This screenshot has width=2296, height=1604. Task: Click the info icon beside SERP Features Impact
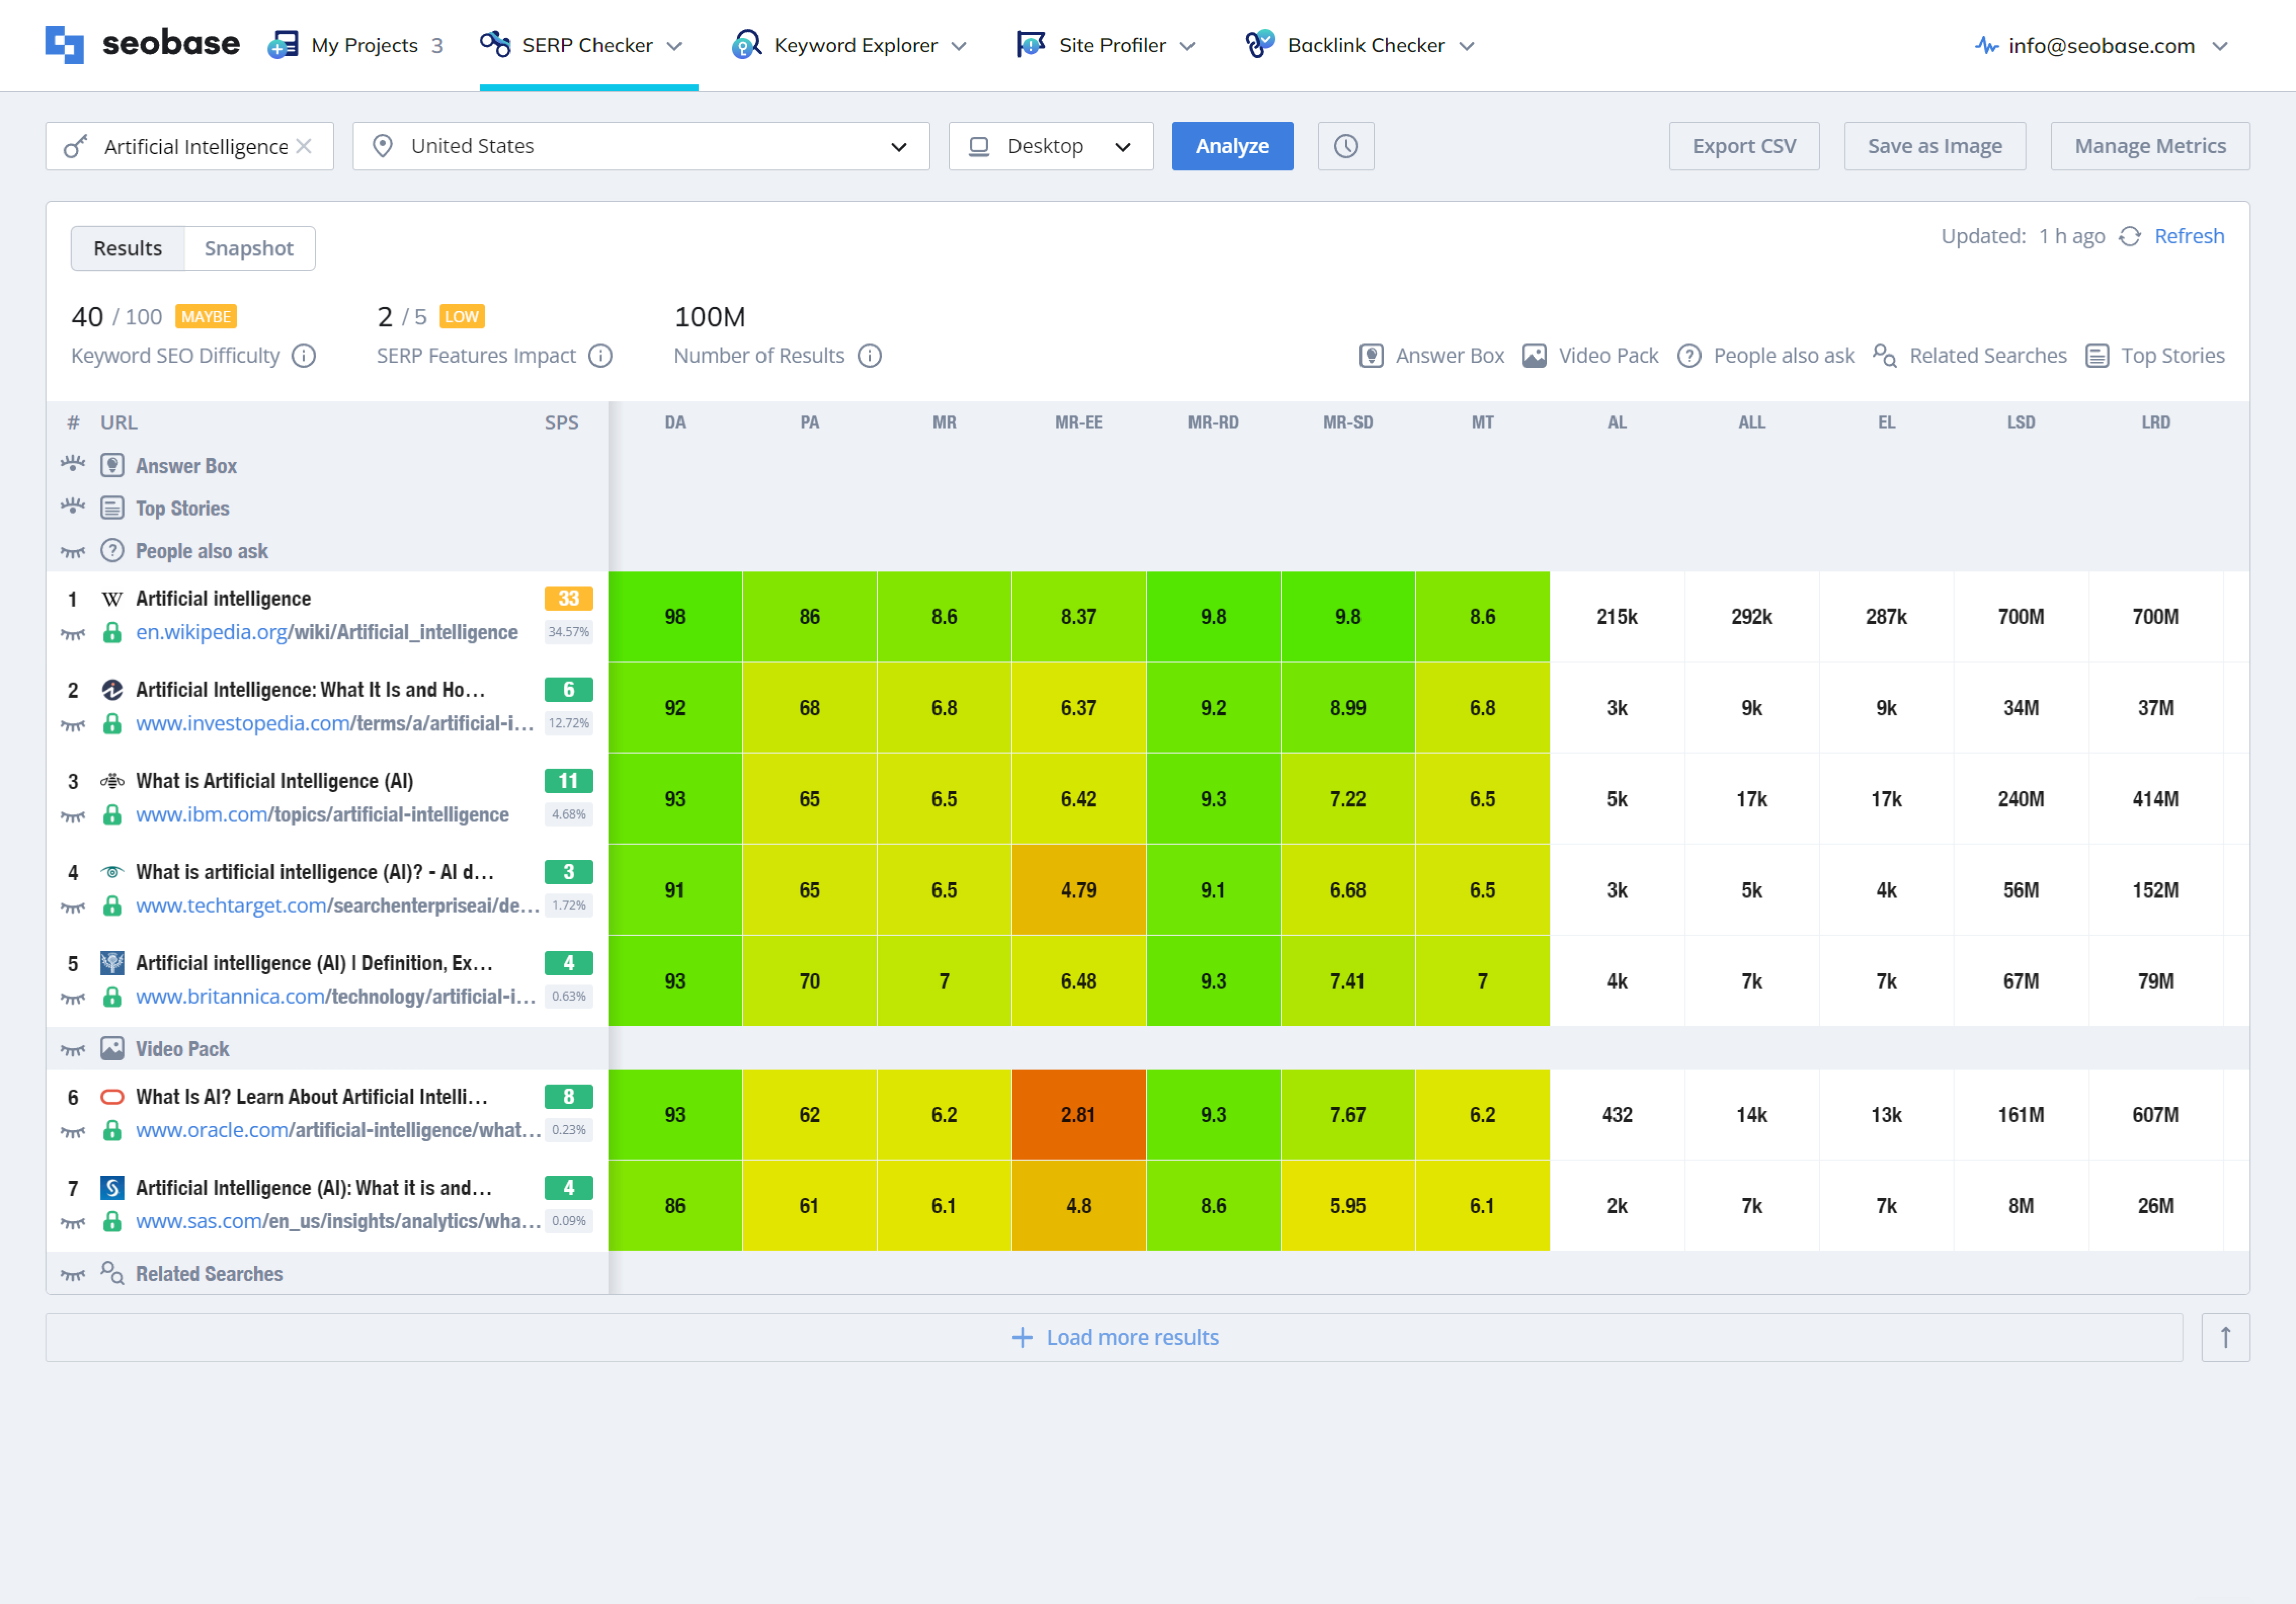[x=600, y=356]
